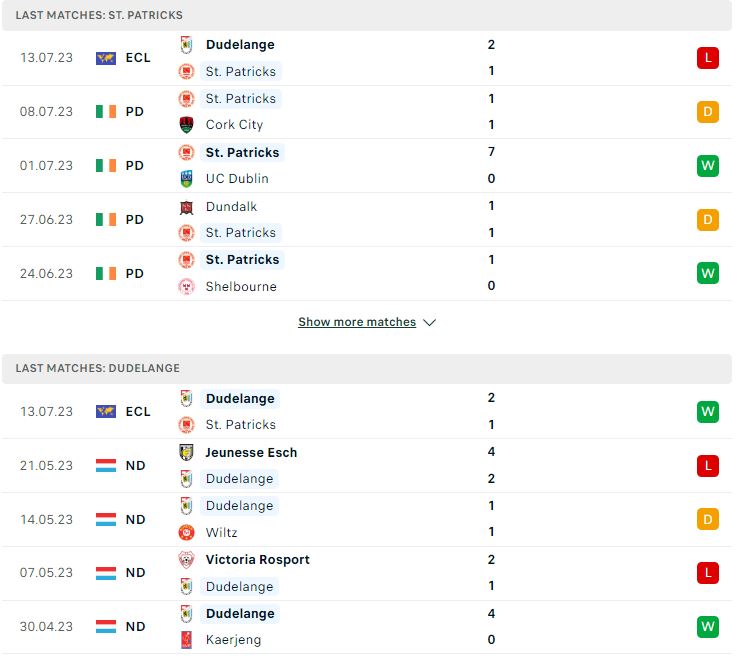Image resolution: width=743 pixels, height=658 pixels.
Task: Click the Wiltz team crest
Action: tap(186, 532)
